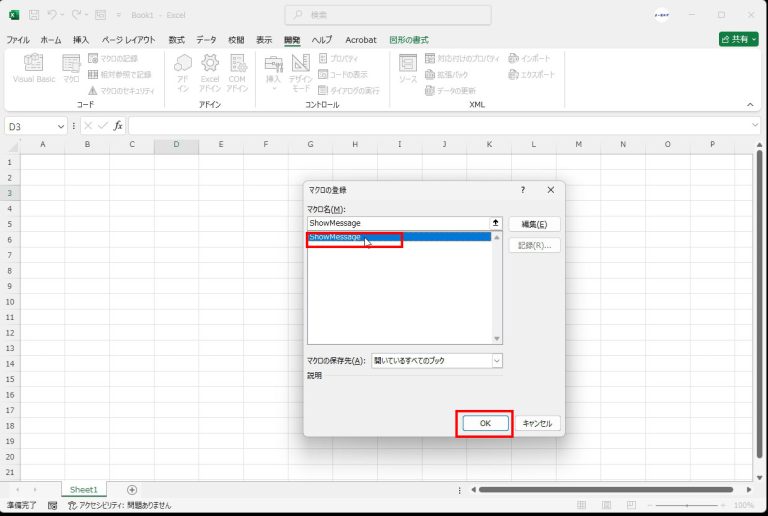
Task: Expand the Name Box dropdown arrow
Action: [62, 126]
